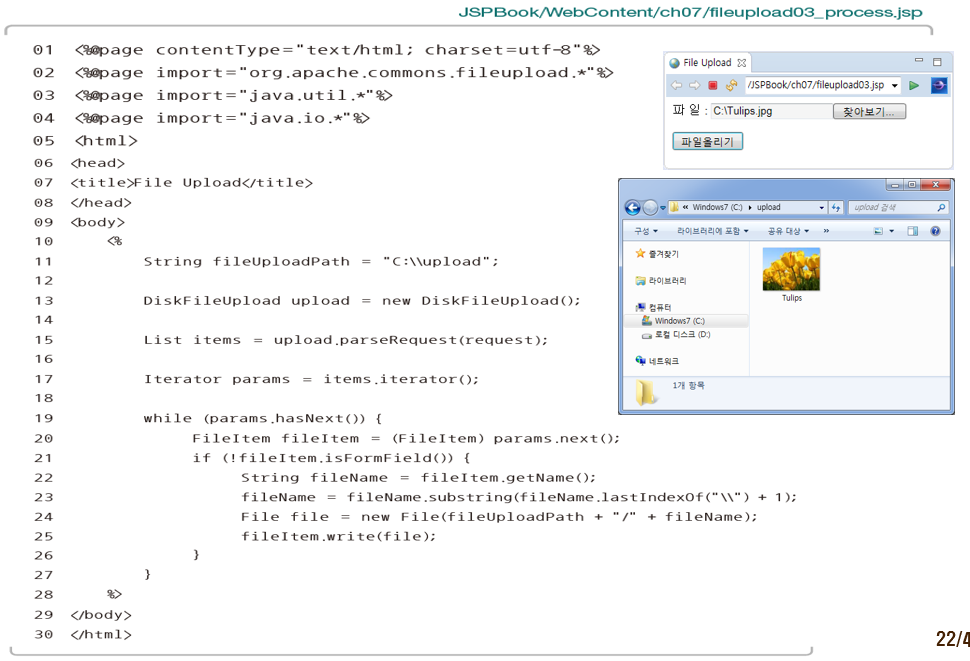Click upload segment in the address bar

pos(768,207)
